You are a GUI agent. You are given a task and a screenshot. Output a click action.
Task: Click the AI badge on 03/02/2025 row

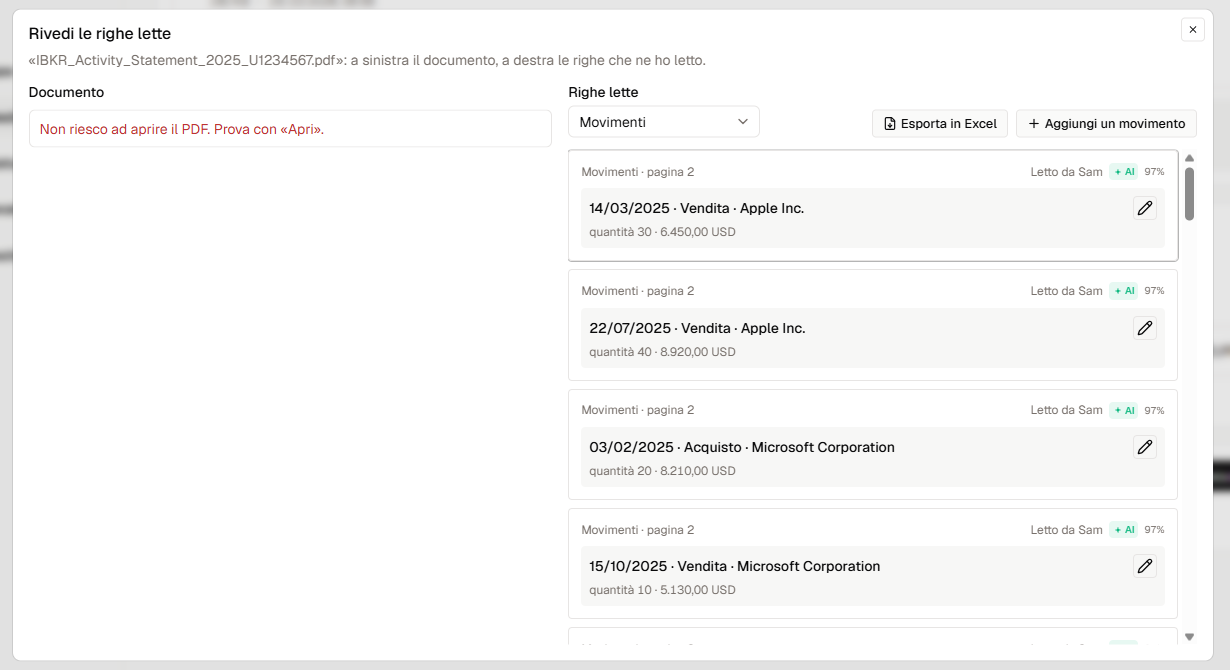[1124, 410]
